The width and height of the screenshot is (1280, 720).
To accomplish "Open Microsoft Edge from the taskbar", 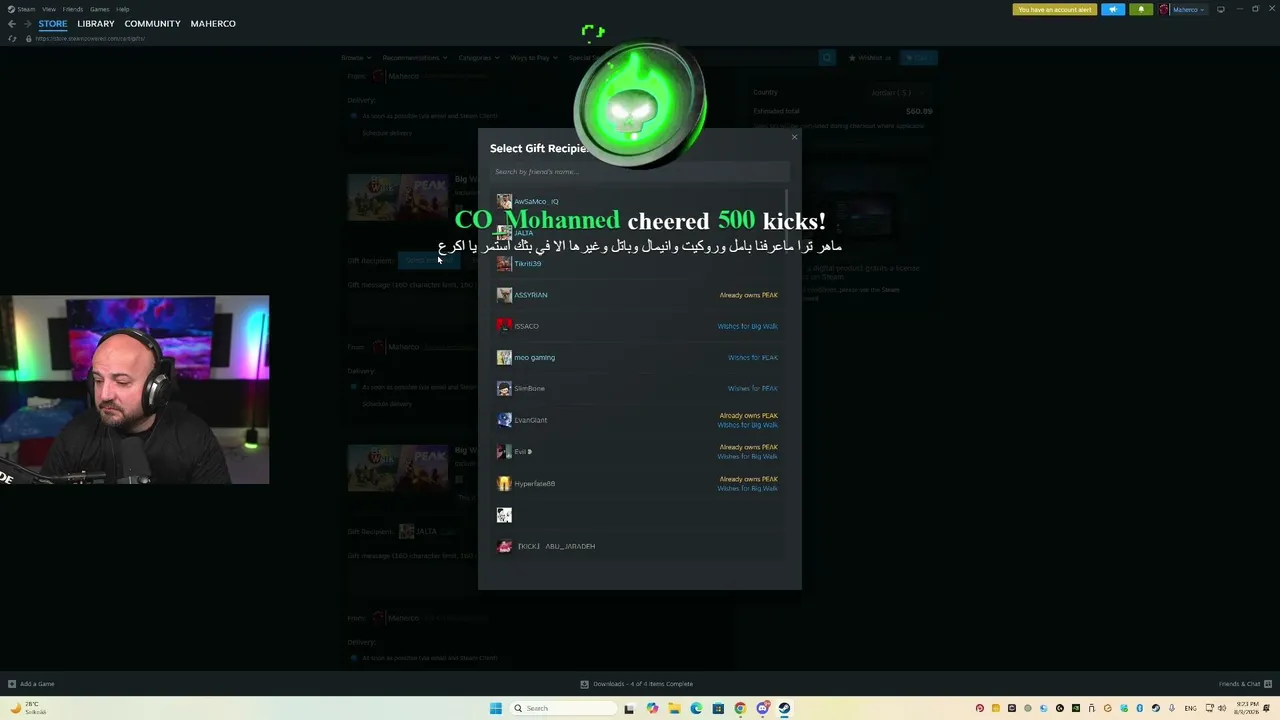I will pos(696,708).
